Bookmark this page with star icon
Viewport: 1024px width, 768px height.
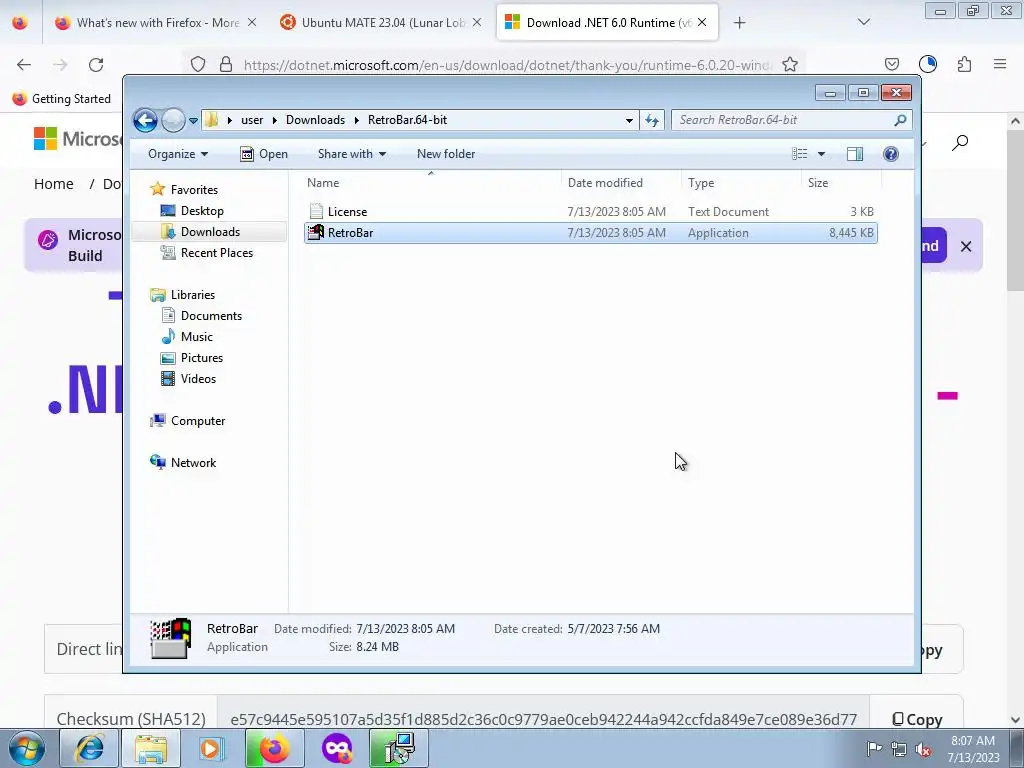point(790,65)
